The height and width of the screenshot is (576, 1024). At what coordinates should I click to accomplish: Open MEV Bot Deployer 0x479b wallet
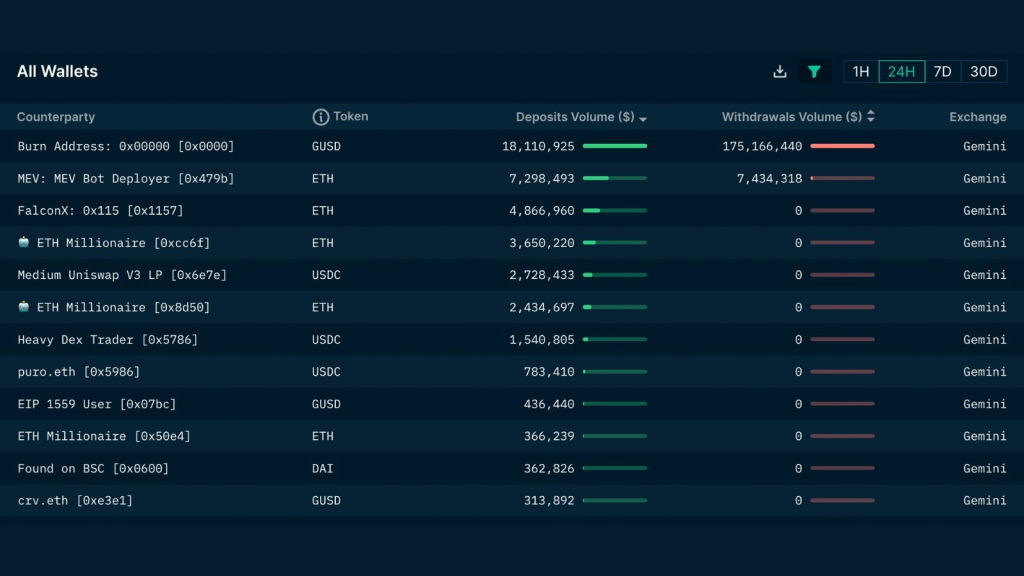(x=125, y=178)
